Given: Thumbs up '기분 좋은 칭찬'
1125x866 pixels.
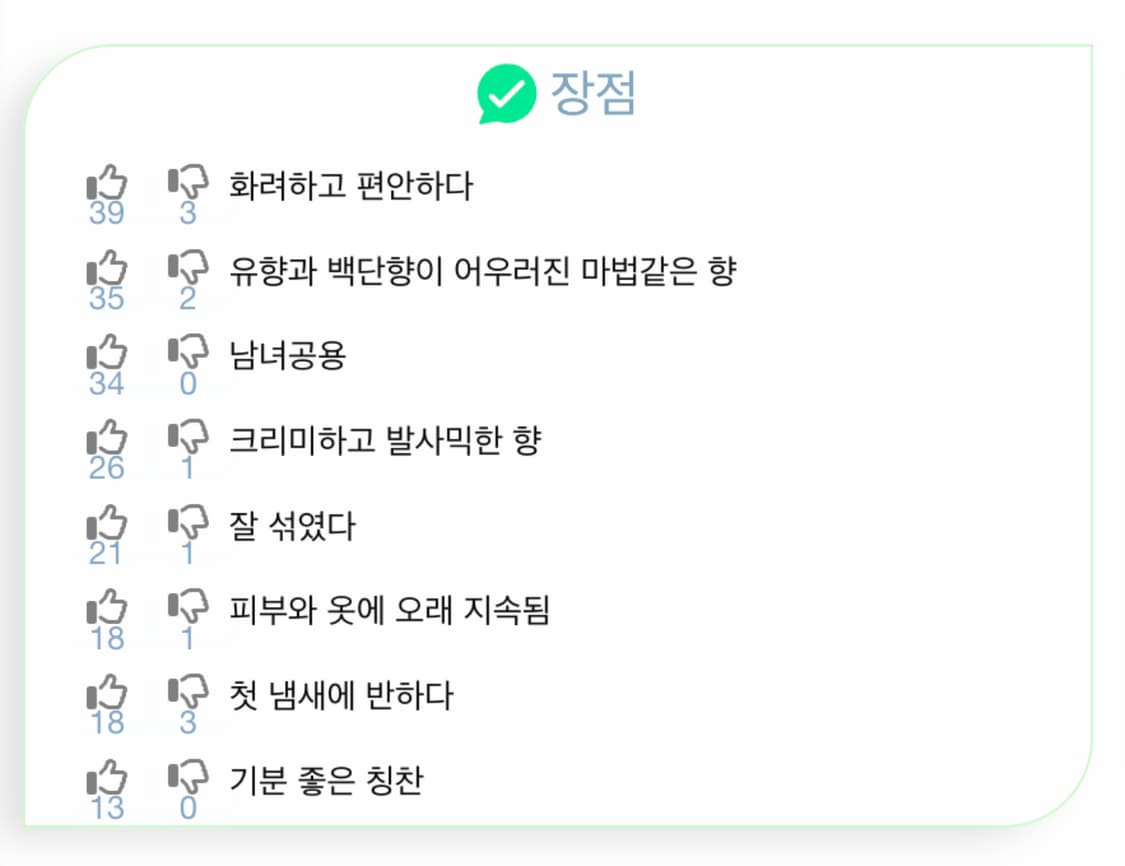Looking at the screenshot, I should tap(107, 777).
